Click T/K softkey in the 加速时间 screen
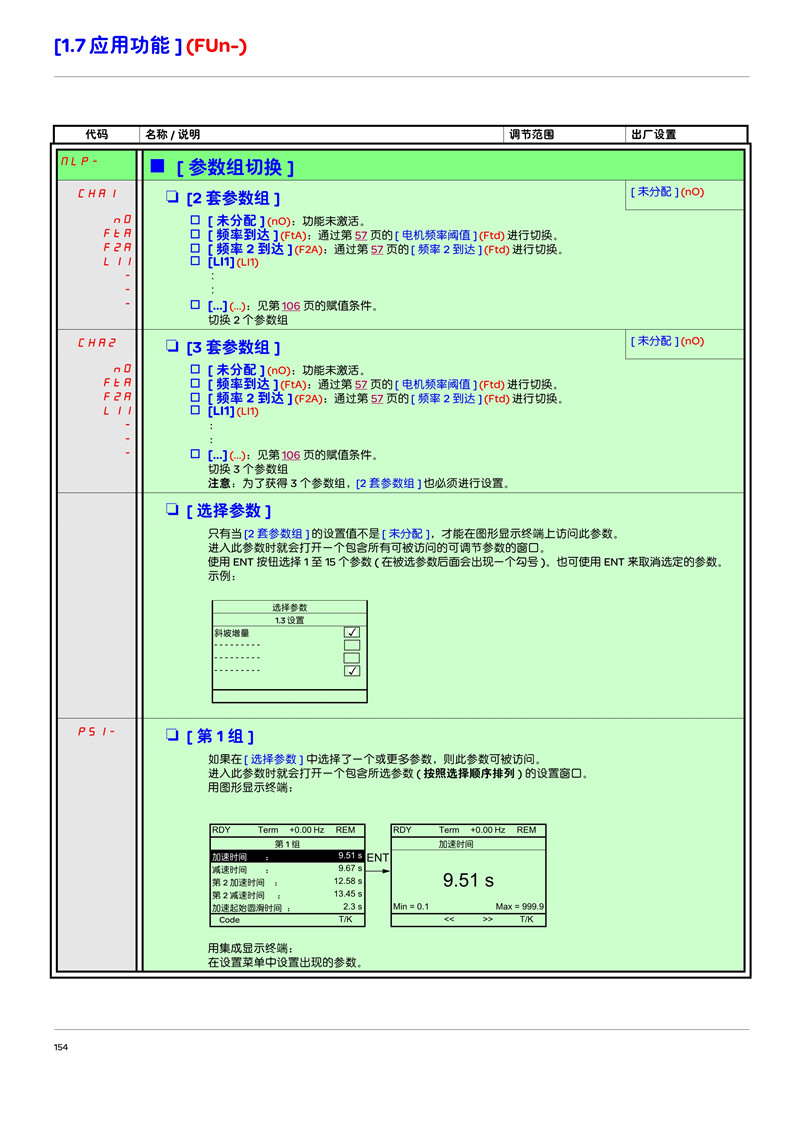The height and width of the screenshot is (1132, 800). click(x=526, y=920)
